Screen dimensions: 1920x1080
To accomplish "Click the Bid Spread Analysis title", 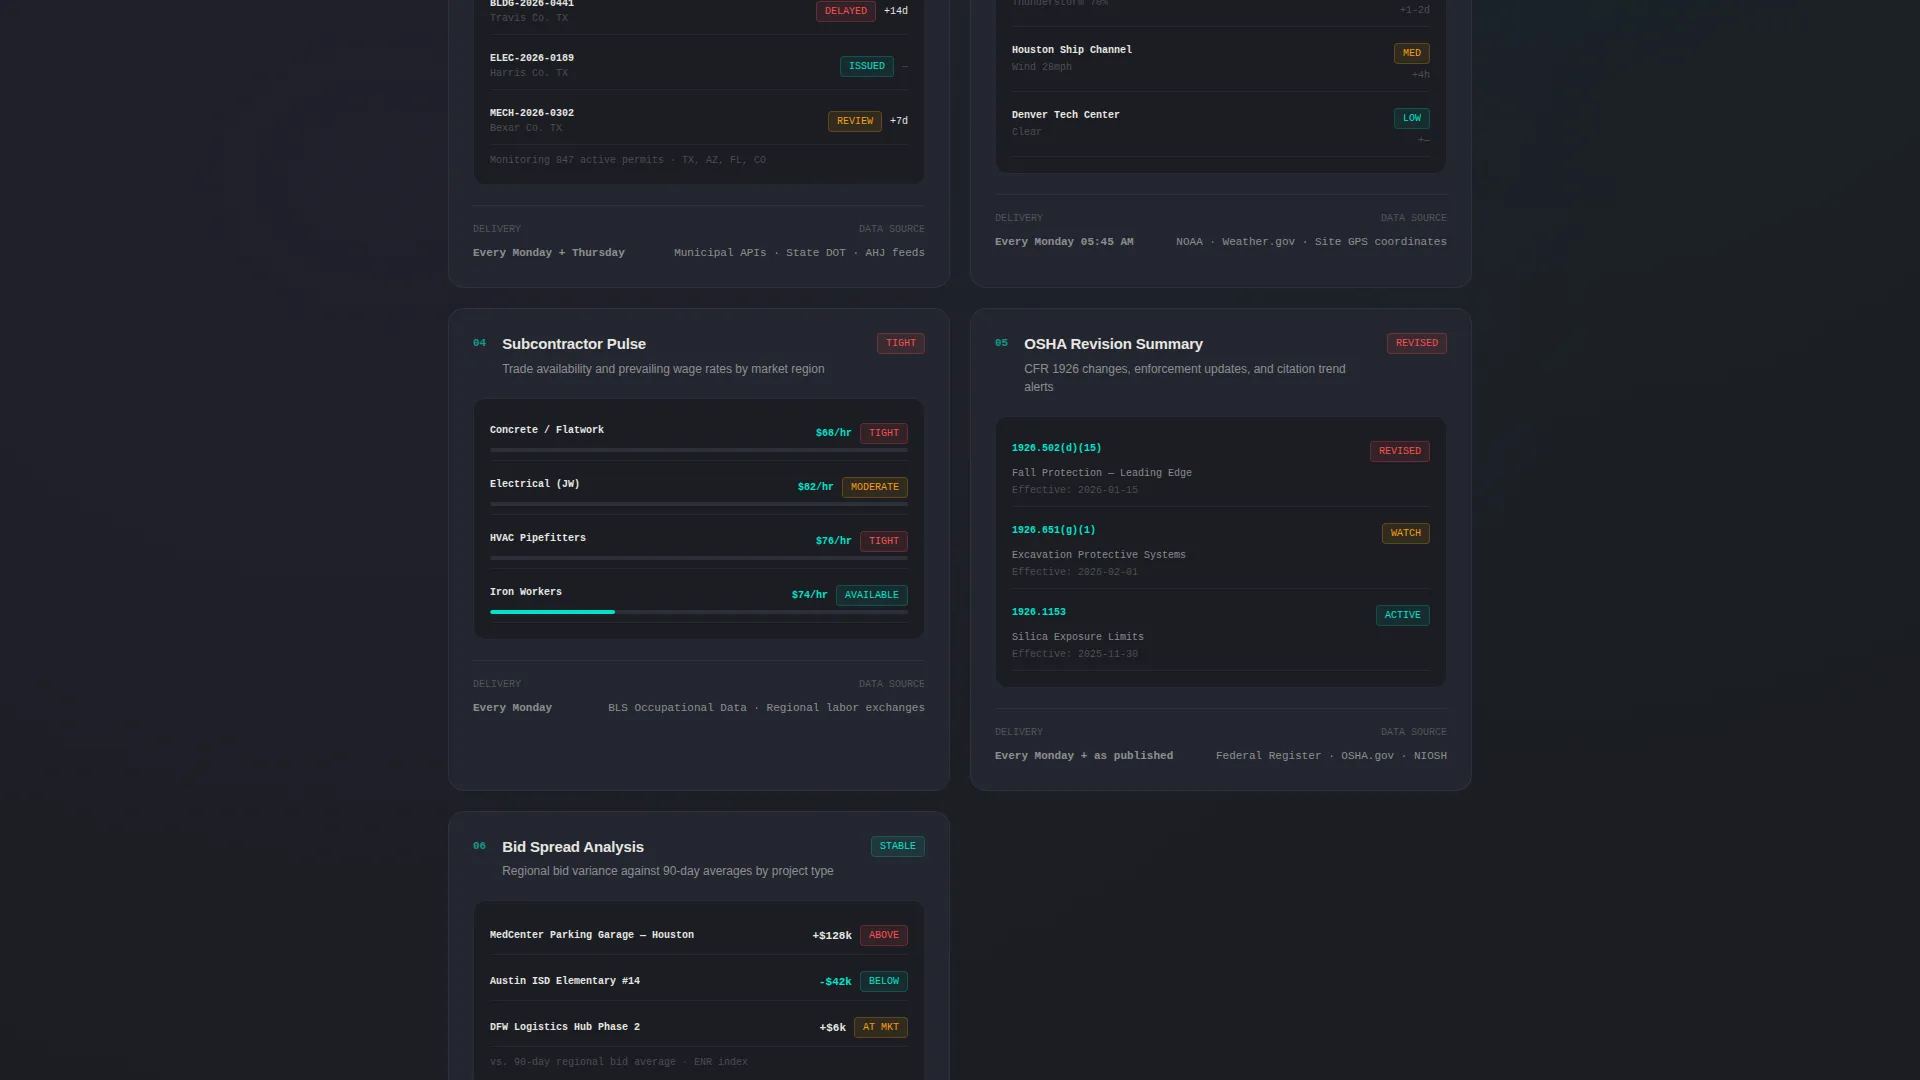I will pos(572,847).
